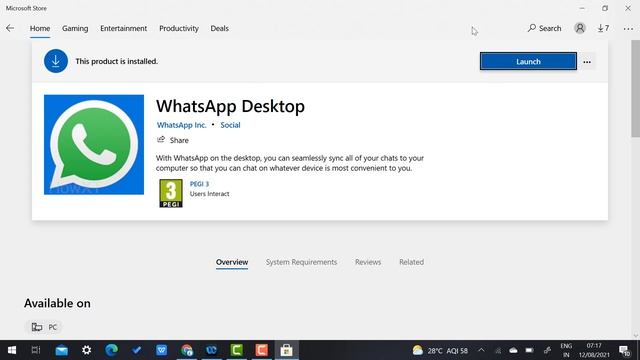Open the blue checkmark To Do app
The height and width of the screenshot is (360, 640).
pyautogui.click(x=137, y=350)
